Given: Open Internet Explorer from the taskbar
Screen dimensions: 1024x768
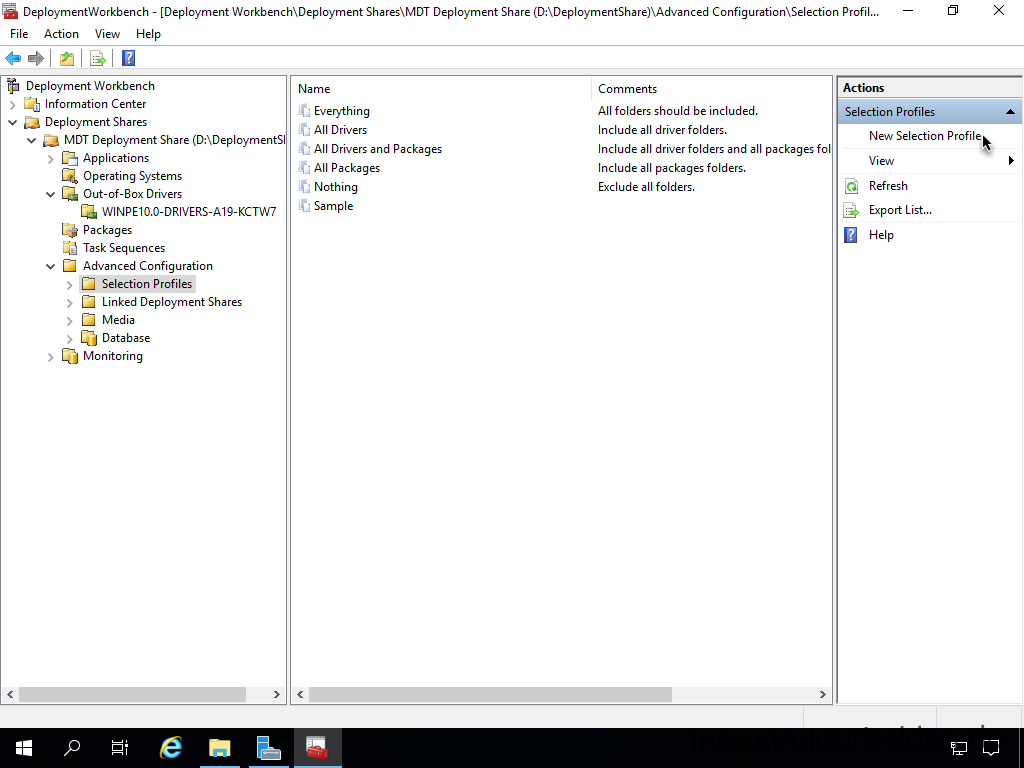Looking at the screenshot, I should [x=172, y=747].
